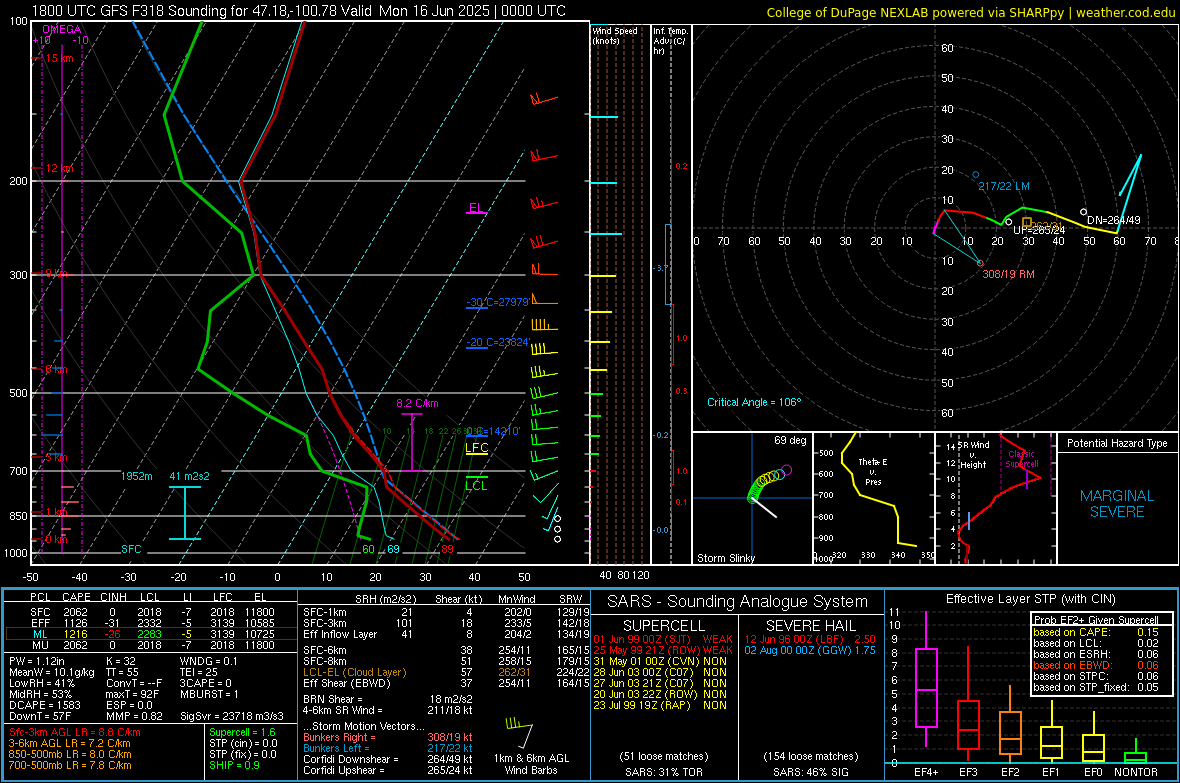This screenshot has width=1180, height=783.
Task: Click the "69 deg" slinky tilt value
Action: [789, 440]
